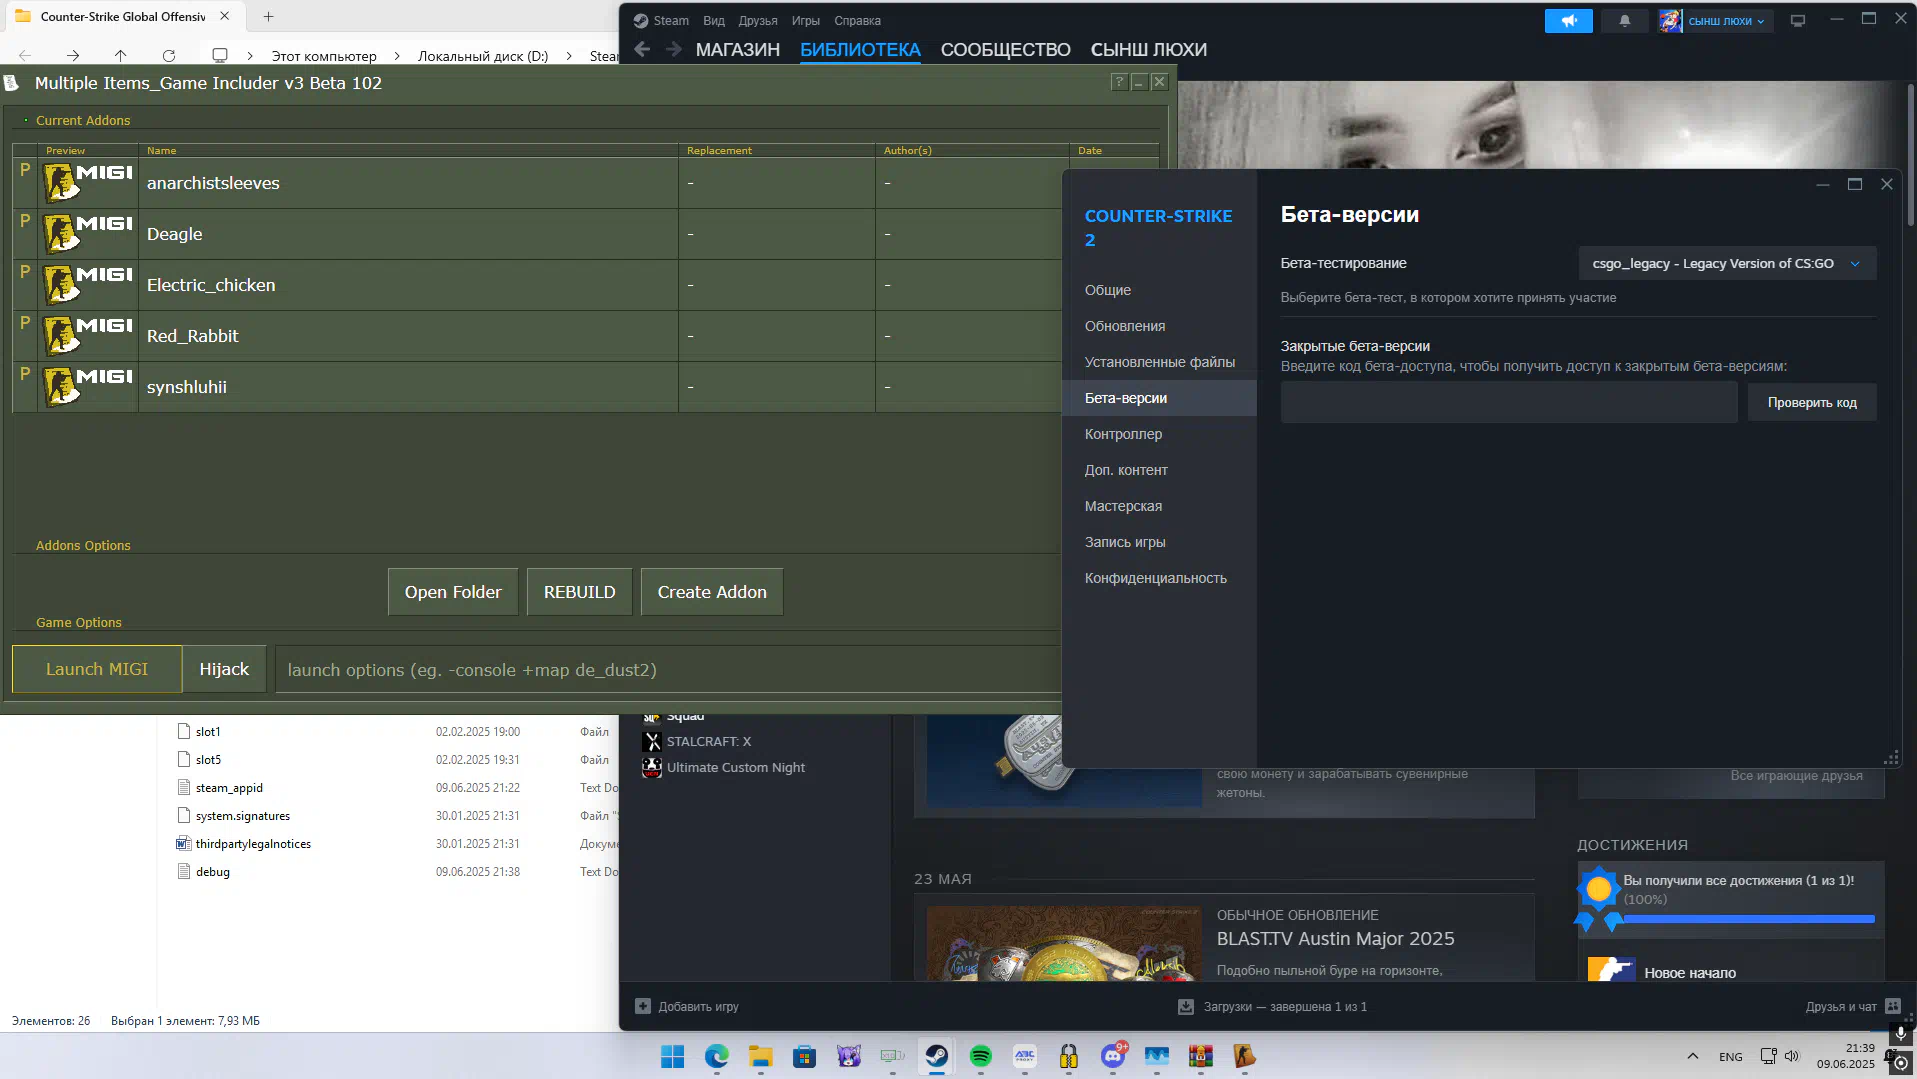Open Steam announcements megaphone button

click(1568, 20)
